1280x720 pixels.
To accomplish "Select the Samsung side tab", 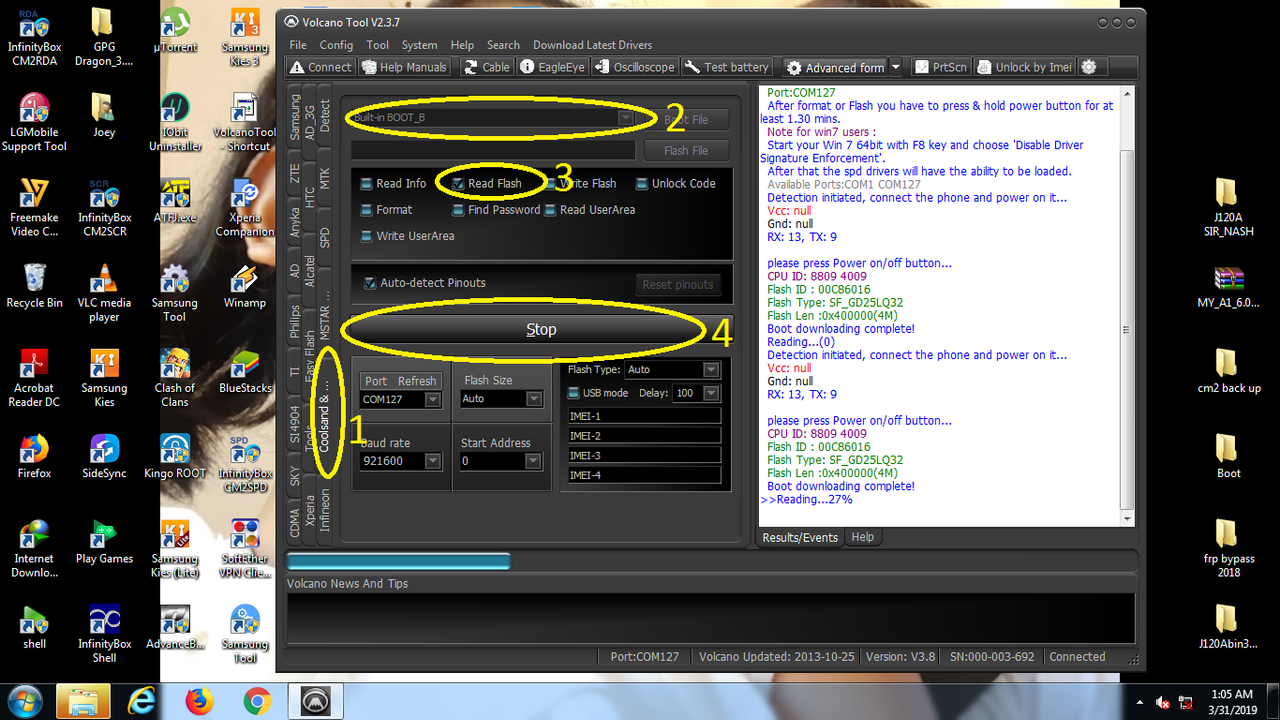I will (x=295, y=118).
